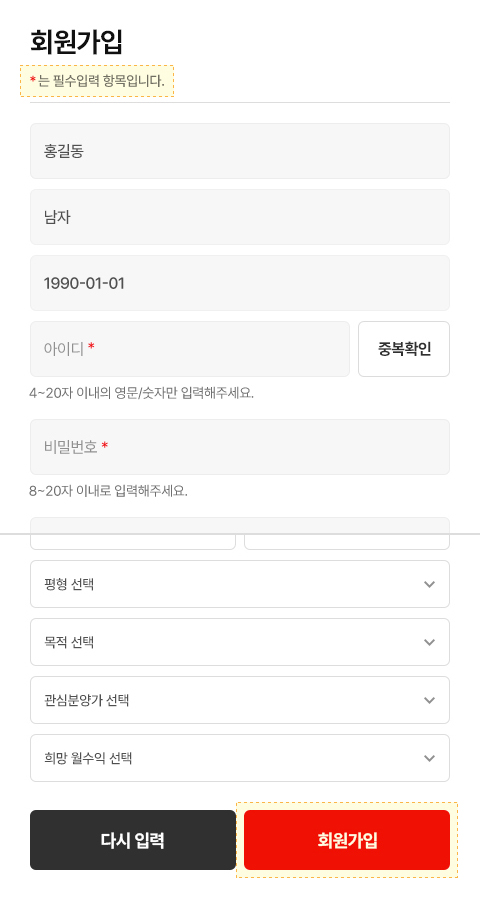Reset the form with 다시 입력

[x=133, y=840]
